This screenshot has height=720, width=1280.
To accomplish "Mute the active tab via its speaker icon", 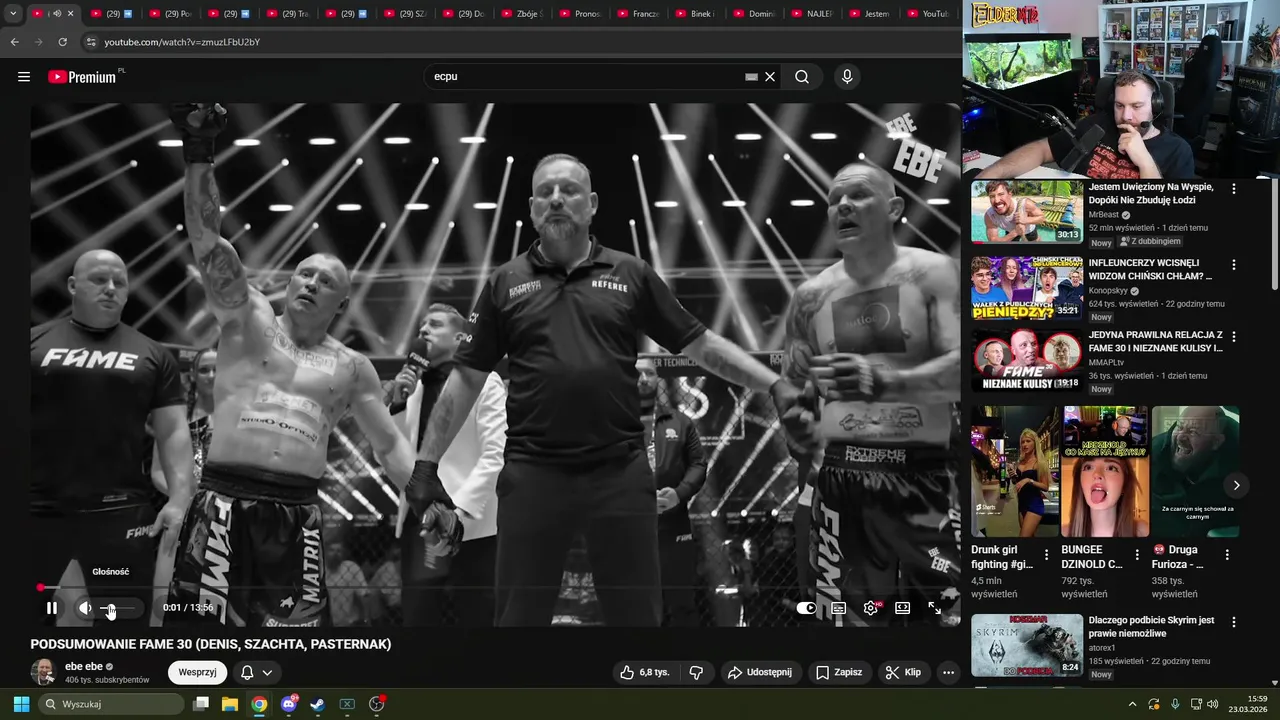I will tap(57, 14).
